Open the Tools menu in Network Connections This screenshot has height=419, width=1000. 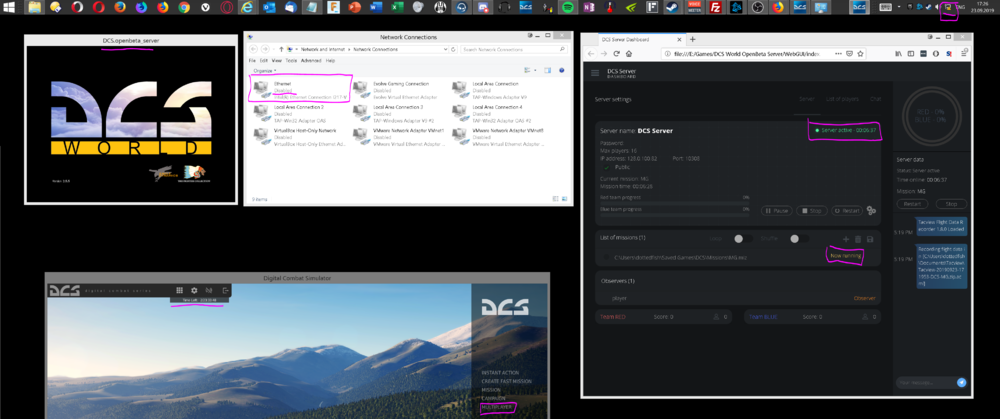click(x=291, y=61)
